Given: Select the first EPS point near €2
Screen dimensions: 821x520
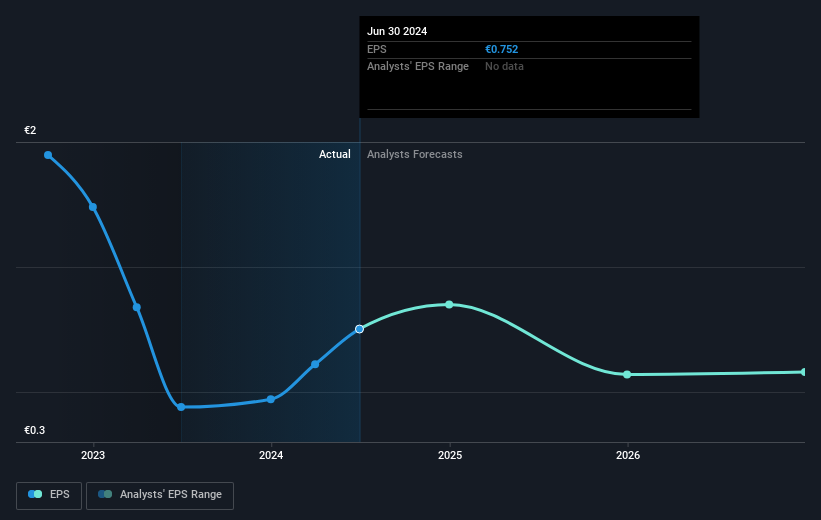Looking at the screenshot, I should click(48, 155).
